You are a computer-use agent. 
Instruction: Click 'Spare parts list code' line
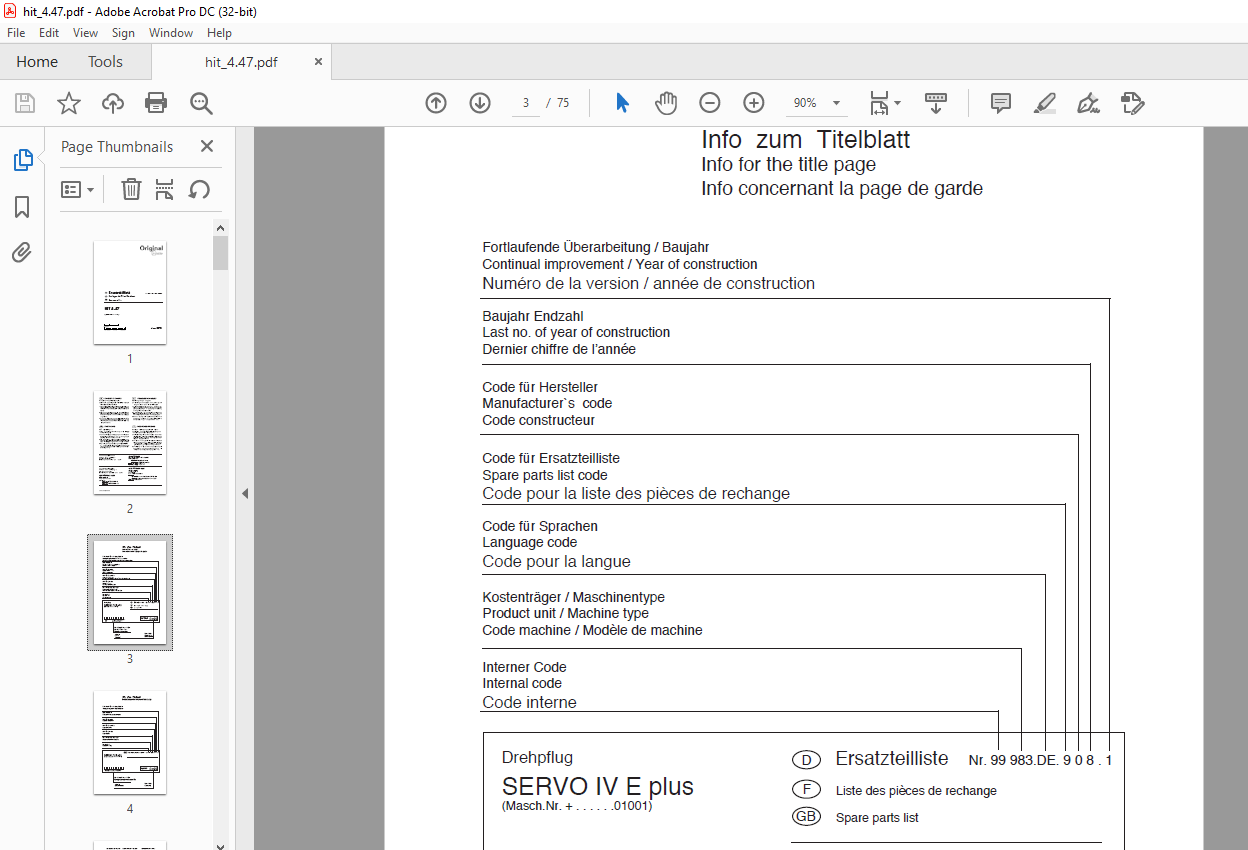click(x=544, y=476)
